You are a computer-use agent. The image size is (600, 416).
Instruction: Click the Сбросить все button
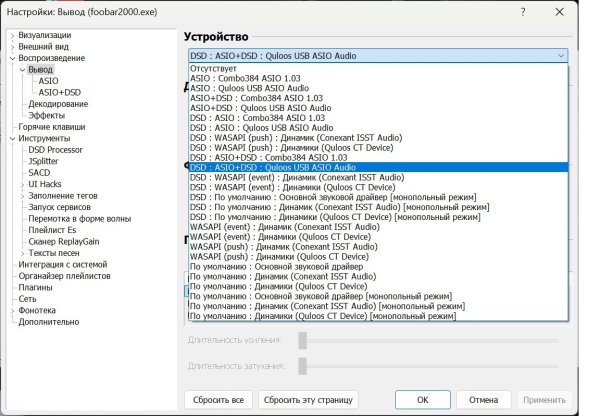tap(218, 400)
